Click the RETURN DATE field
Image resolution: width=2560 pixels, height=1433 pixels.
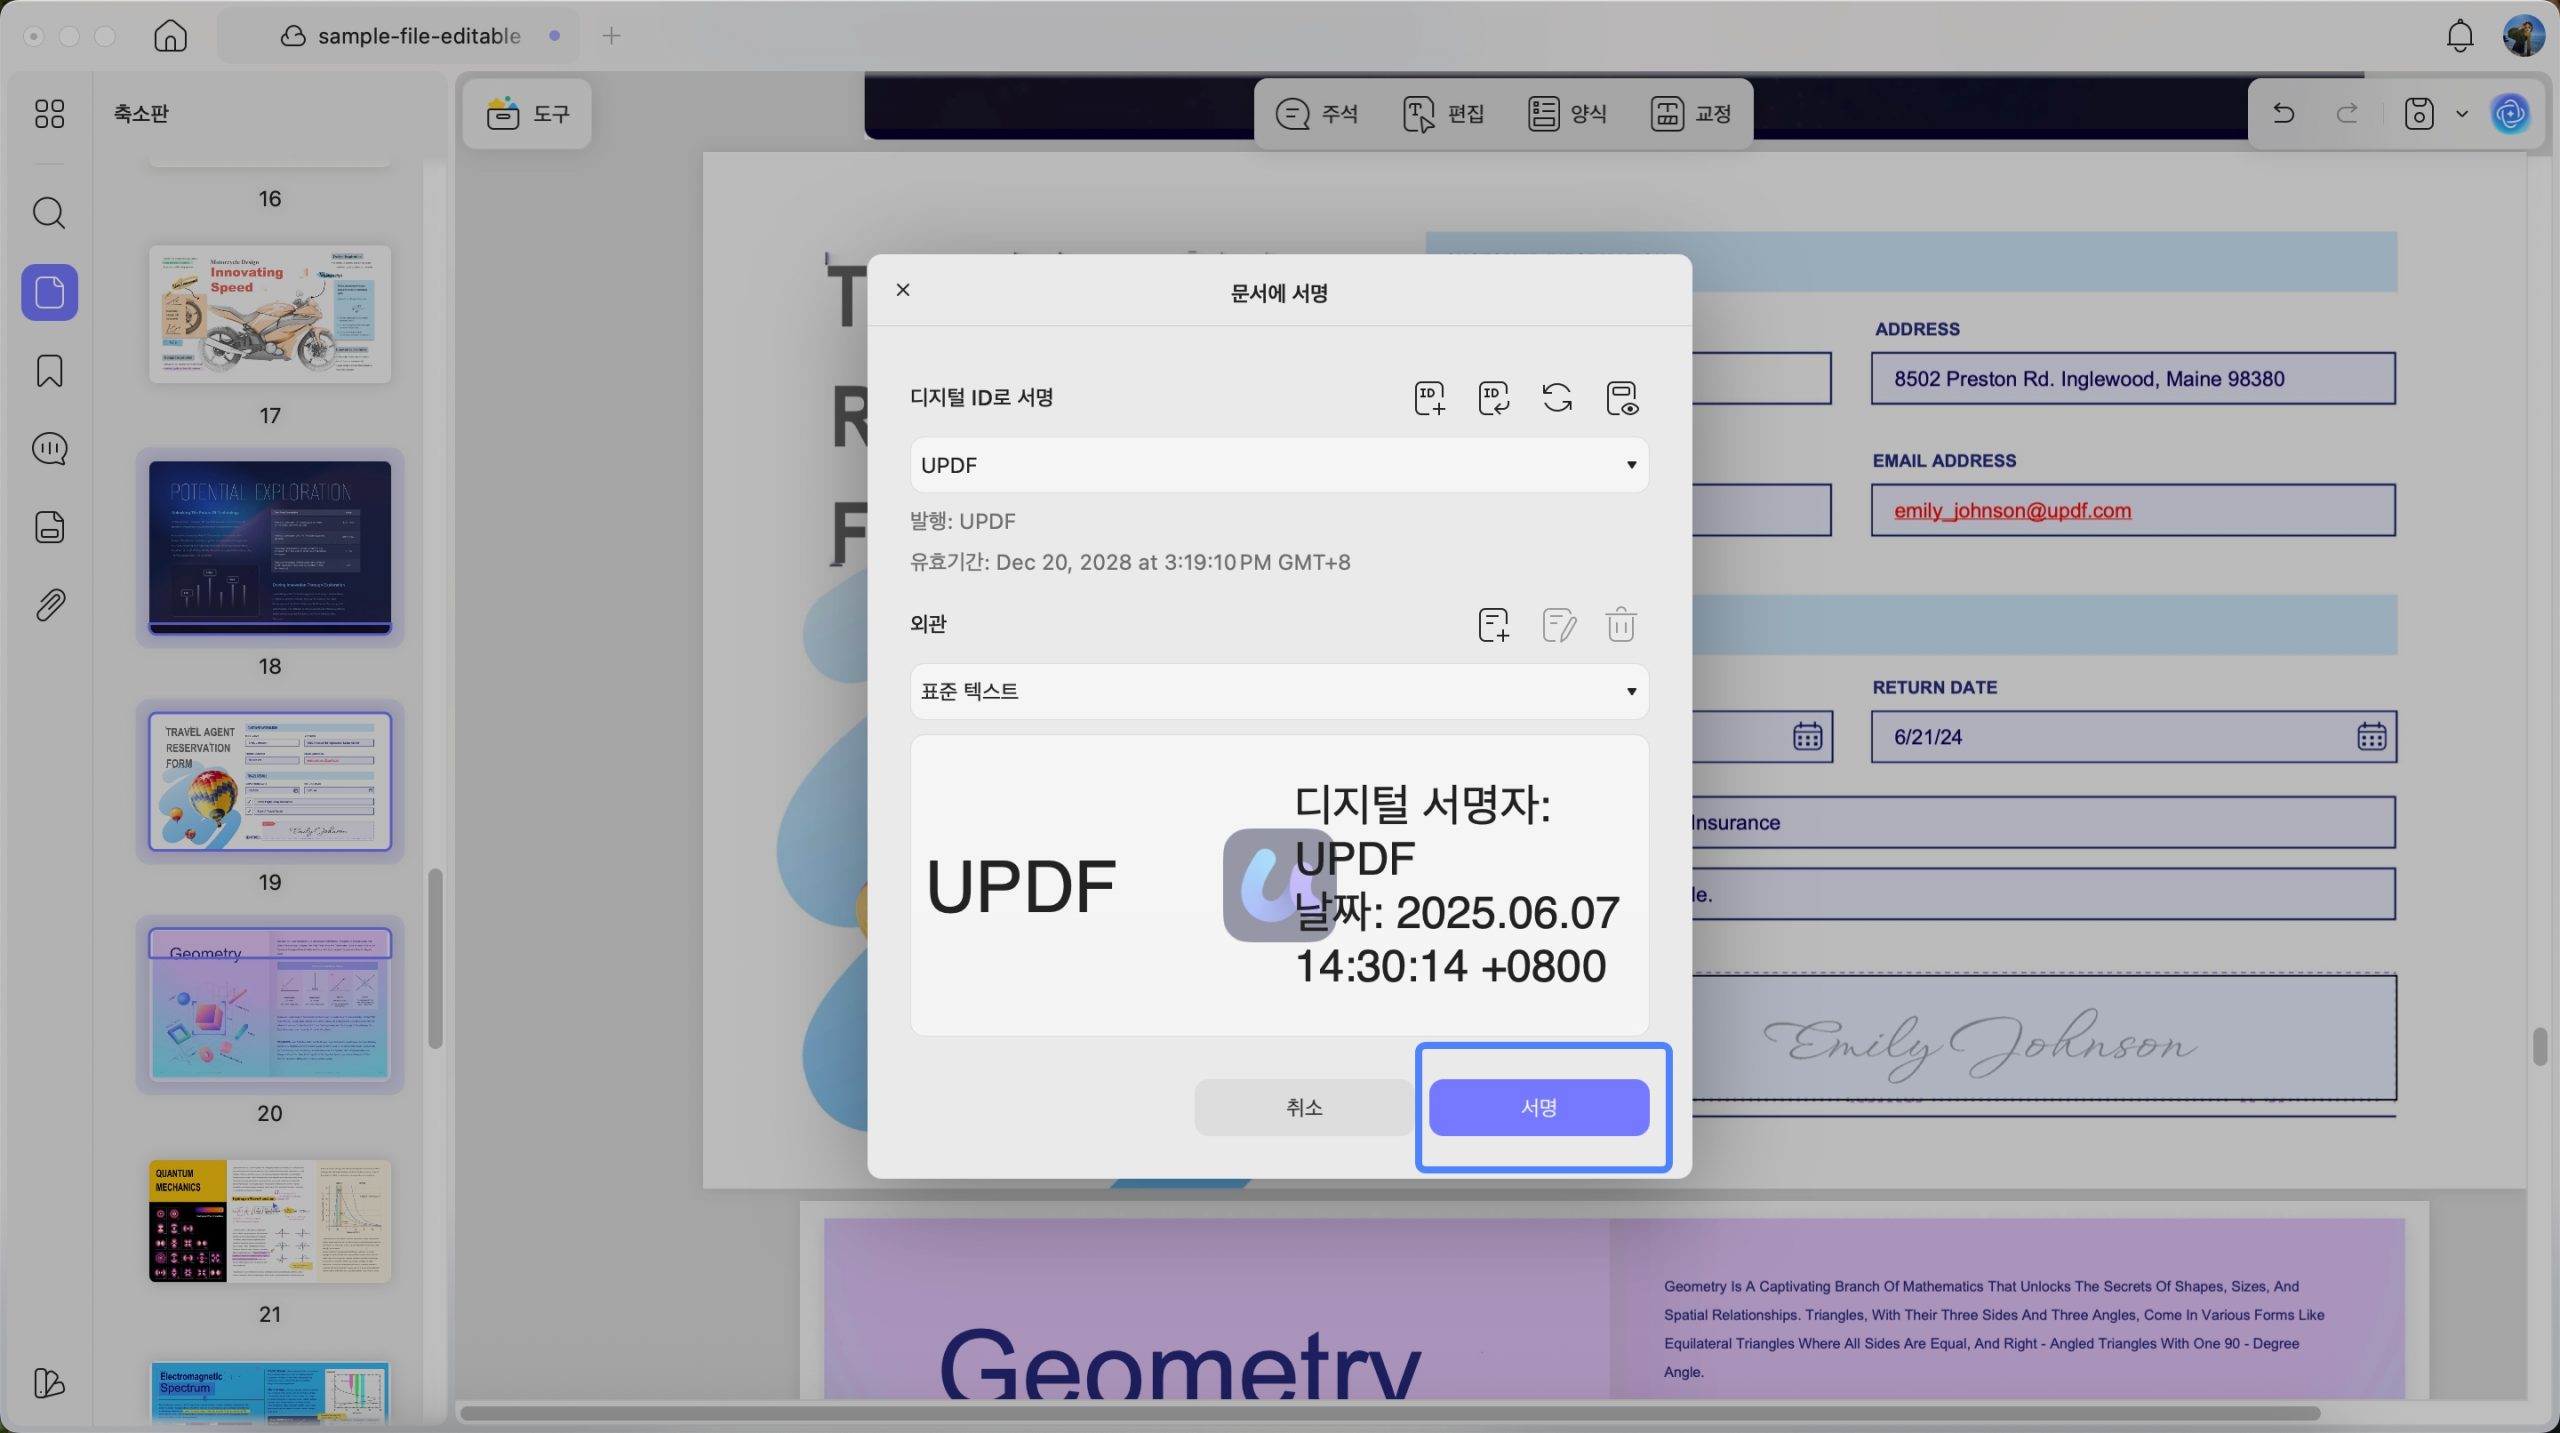pos(2133,737)
